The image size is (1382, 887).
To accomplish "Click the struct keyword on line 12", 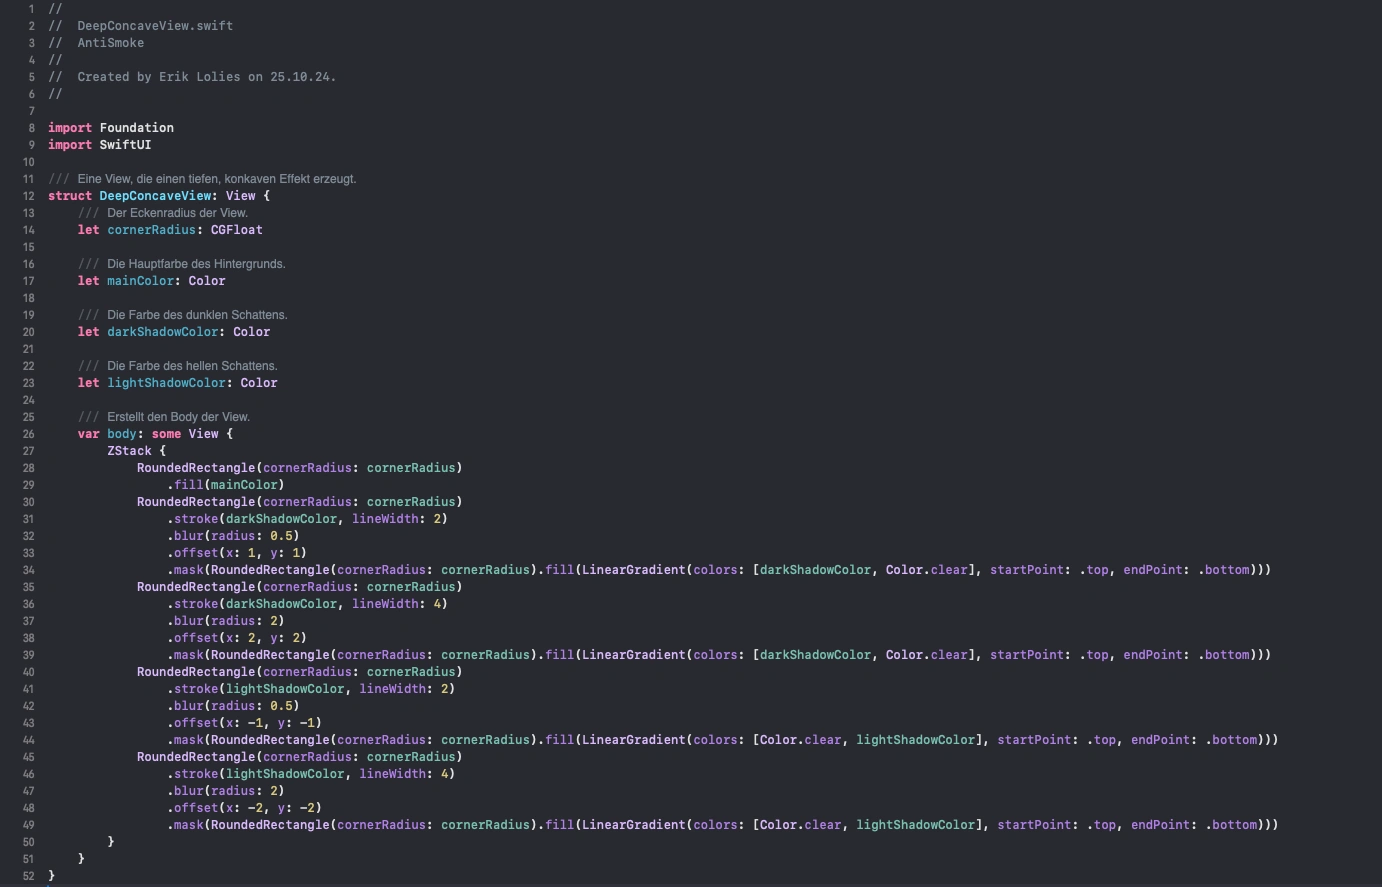I will [x=69, y=196].
